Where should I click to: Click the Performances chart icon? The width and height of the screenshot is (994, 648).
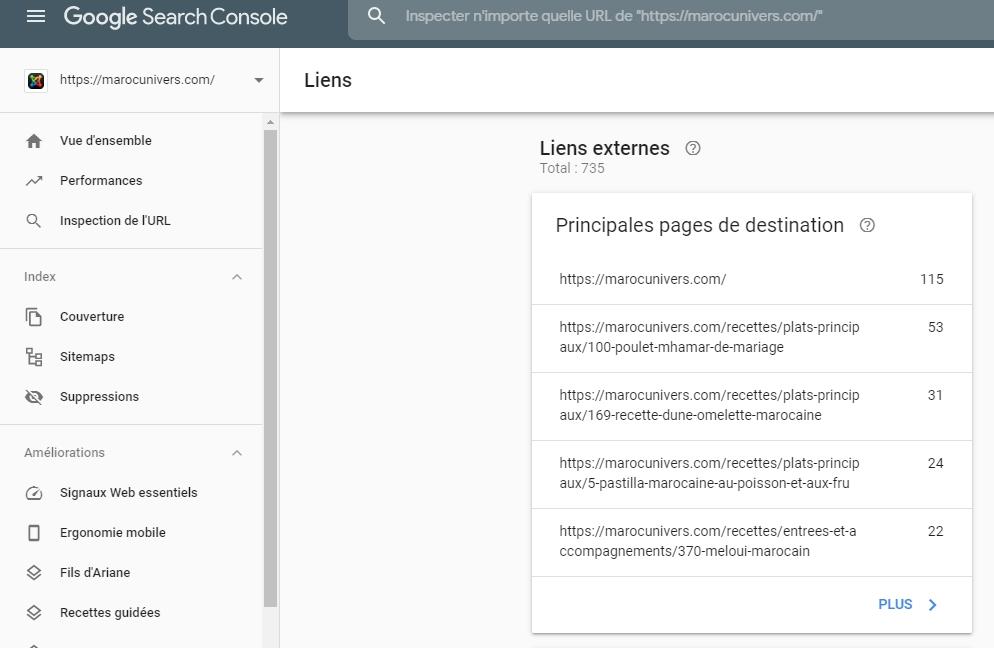[33, 180]
